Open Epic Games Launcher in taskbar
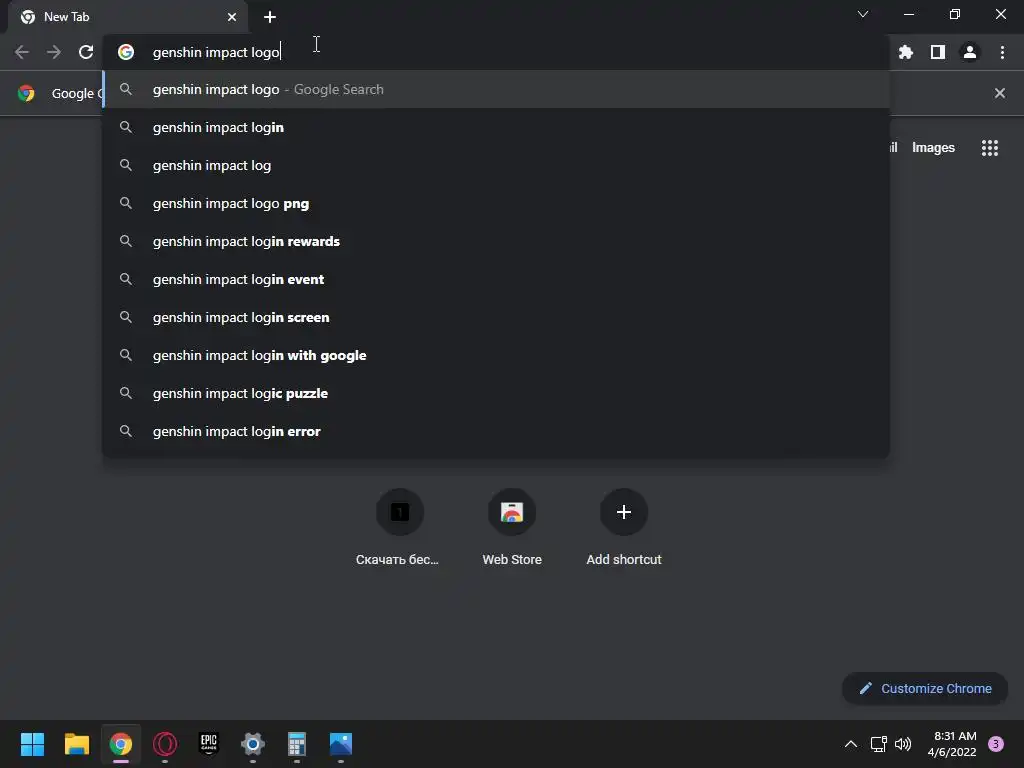 tap(208, 744)
